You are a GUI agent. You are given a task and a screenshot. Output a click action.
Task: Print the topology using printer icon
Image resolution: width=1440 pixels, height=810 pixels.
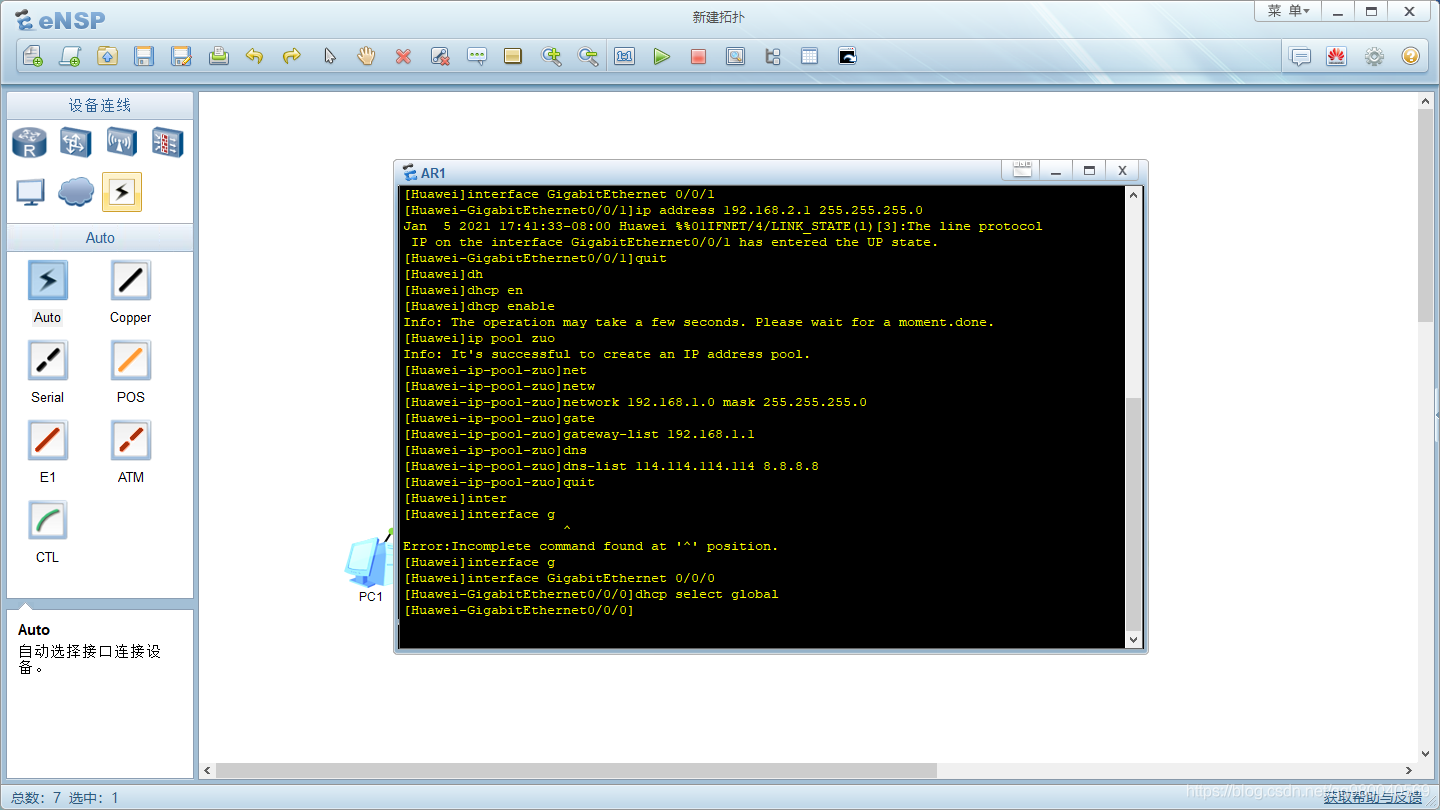coord(218,56)
